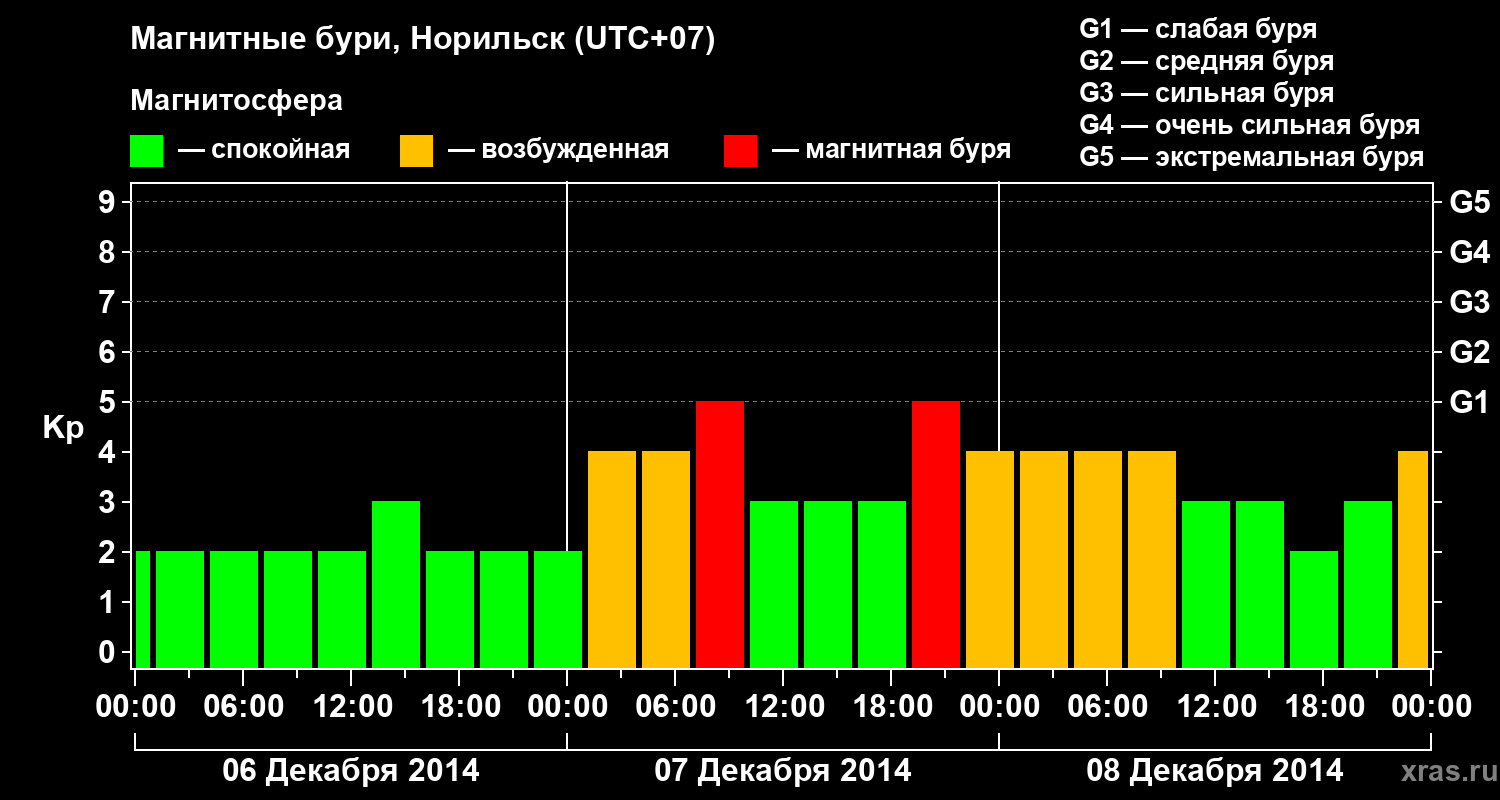Select the chart title 'Магнитные бури, Норильск (UTC+07)'
This screenshot has height=800, width=1500.
[x=423, y=40]
